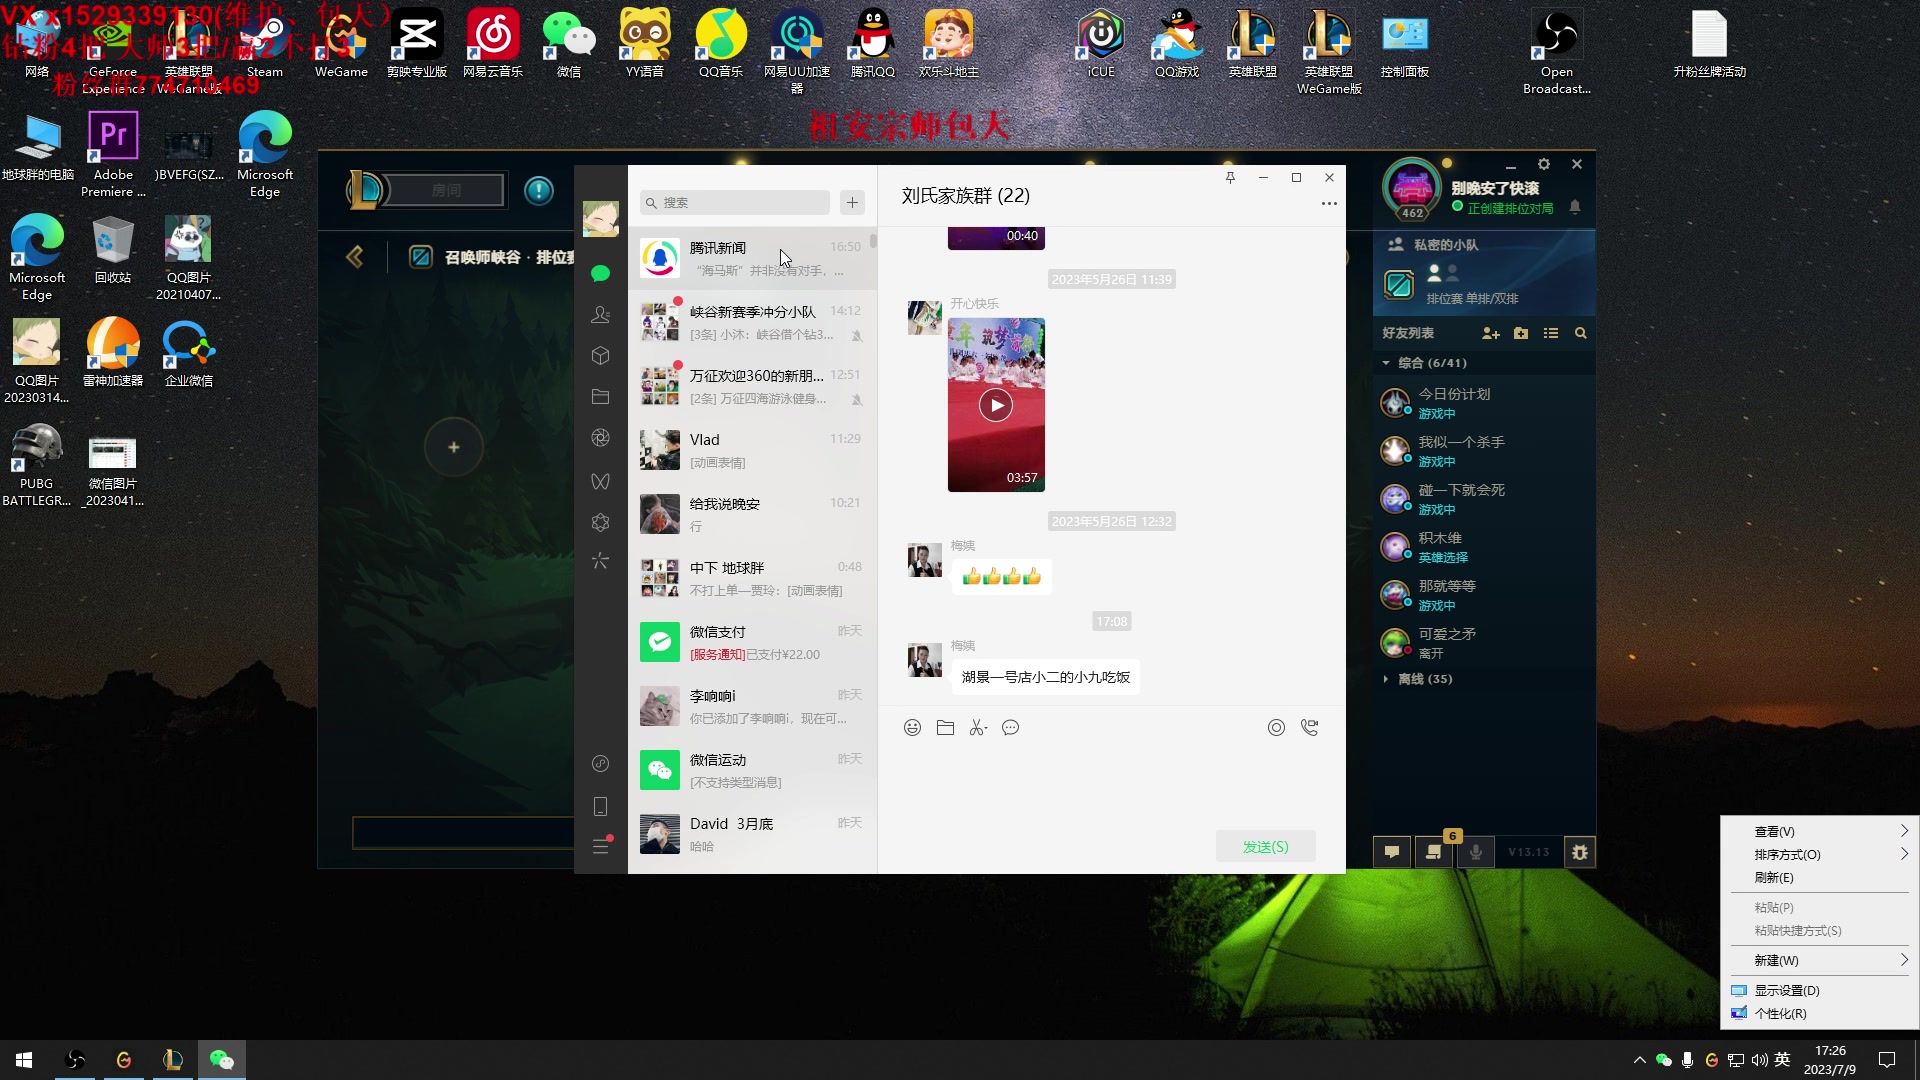Select friend 我似一个杀手 in League list

[x=1483, y=451]
